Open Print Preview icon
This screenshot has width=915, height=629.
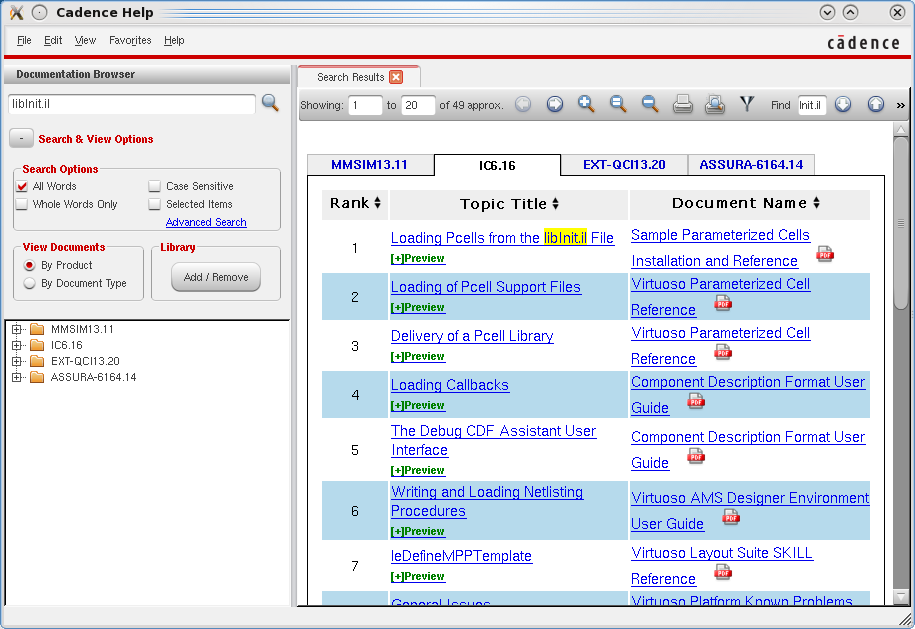(714, 104)
